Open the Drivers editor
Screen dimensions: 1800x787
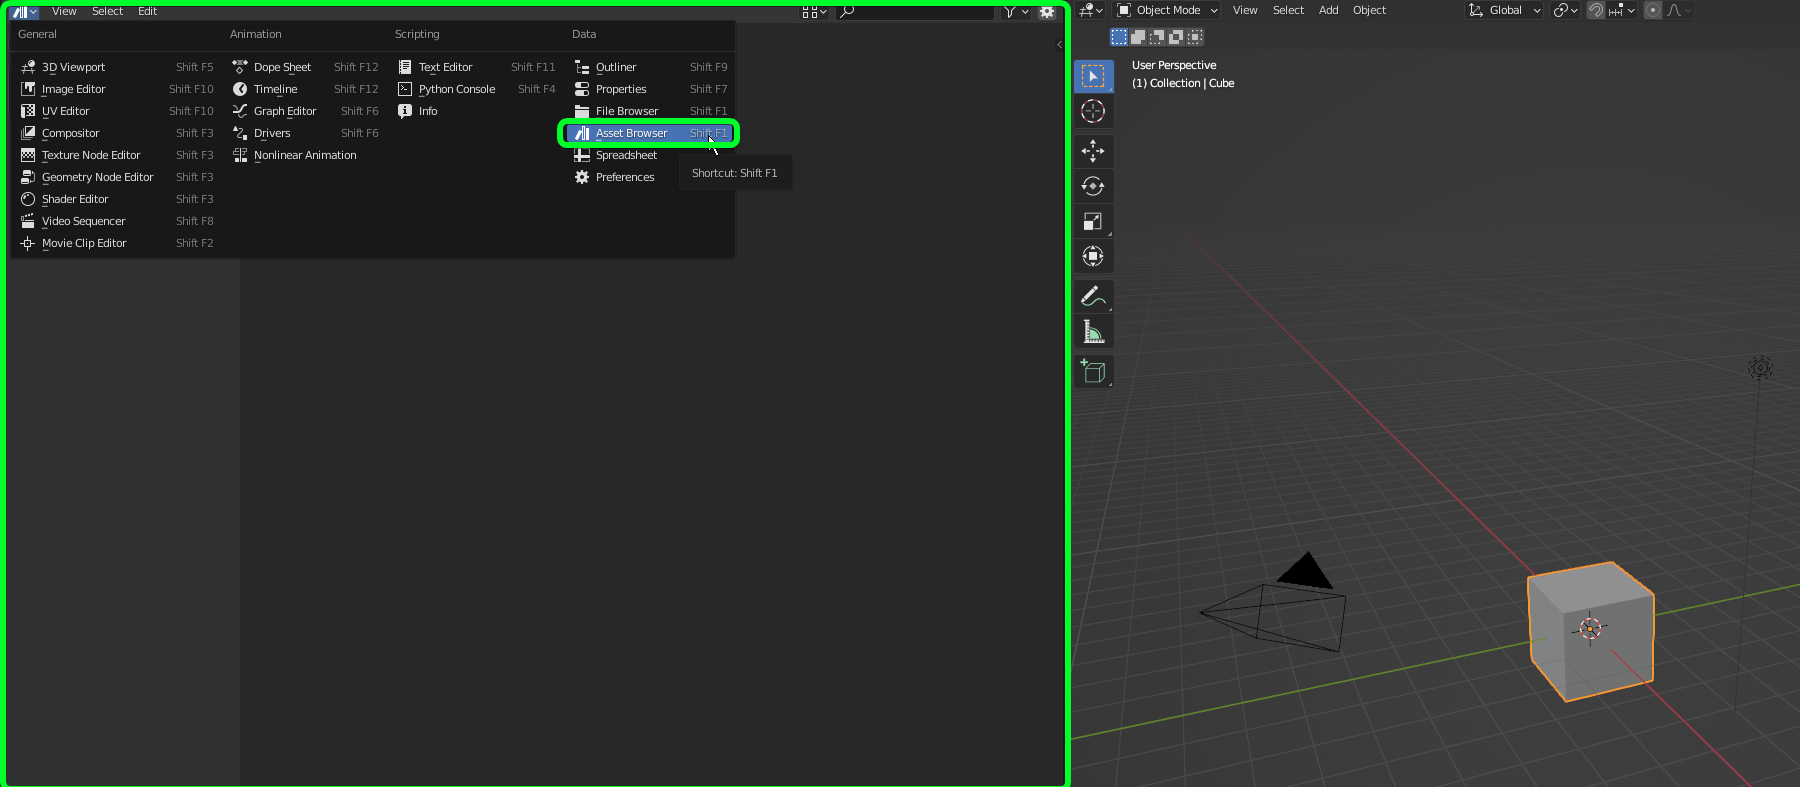click(x=305, y=133)
